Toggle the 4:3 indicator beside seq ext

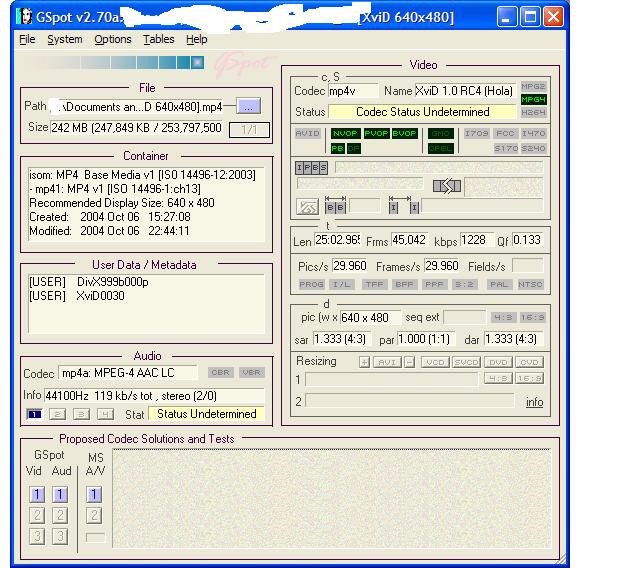(503, 317)
